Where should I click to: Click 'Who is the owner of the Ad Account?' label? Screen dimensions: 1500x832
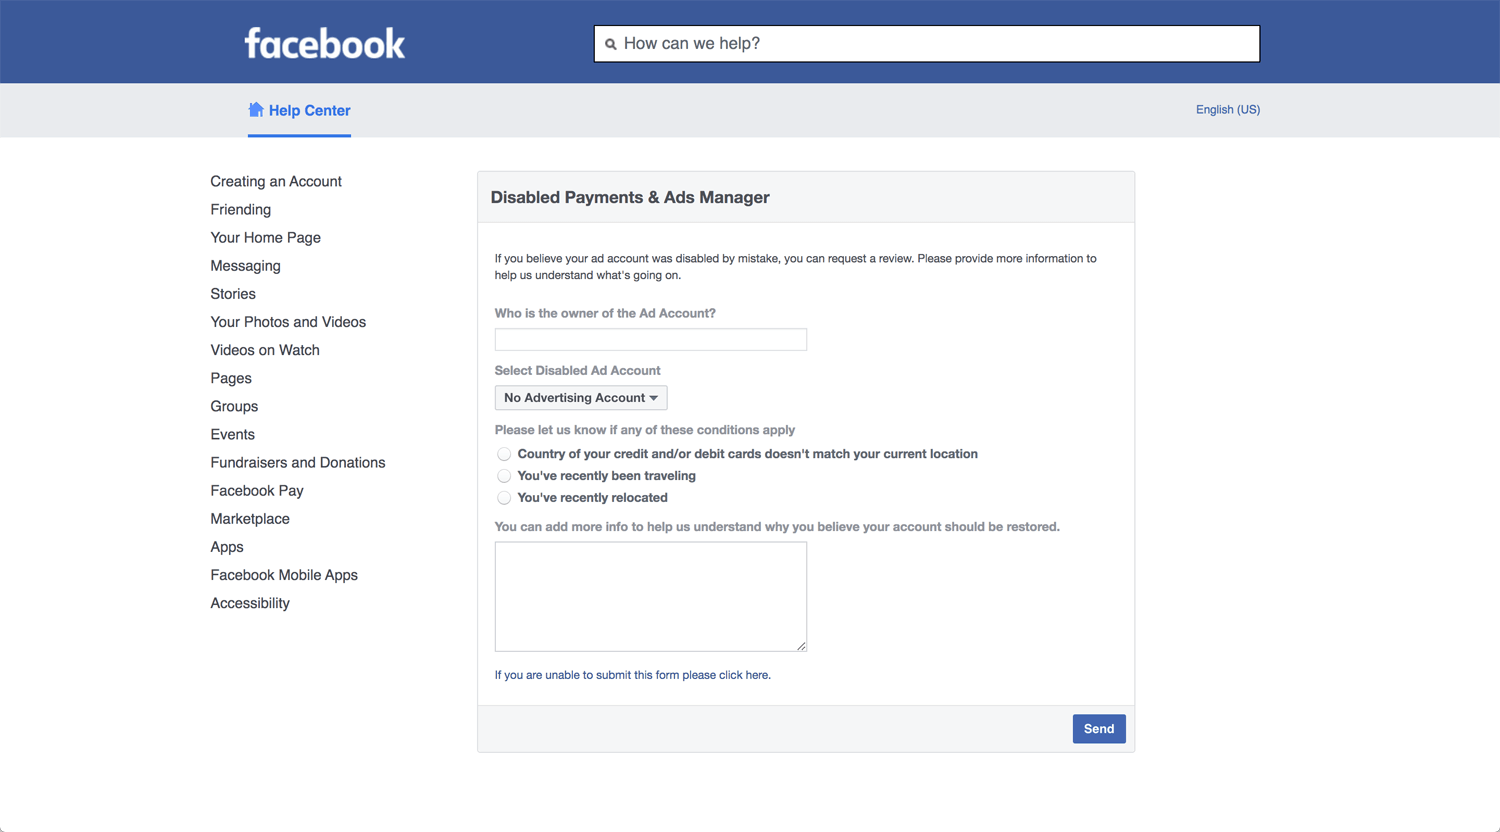pyautogui.click(x=605, y=313)
